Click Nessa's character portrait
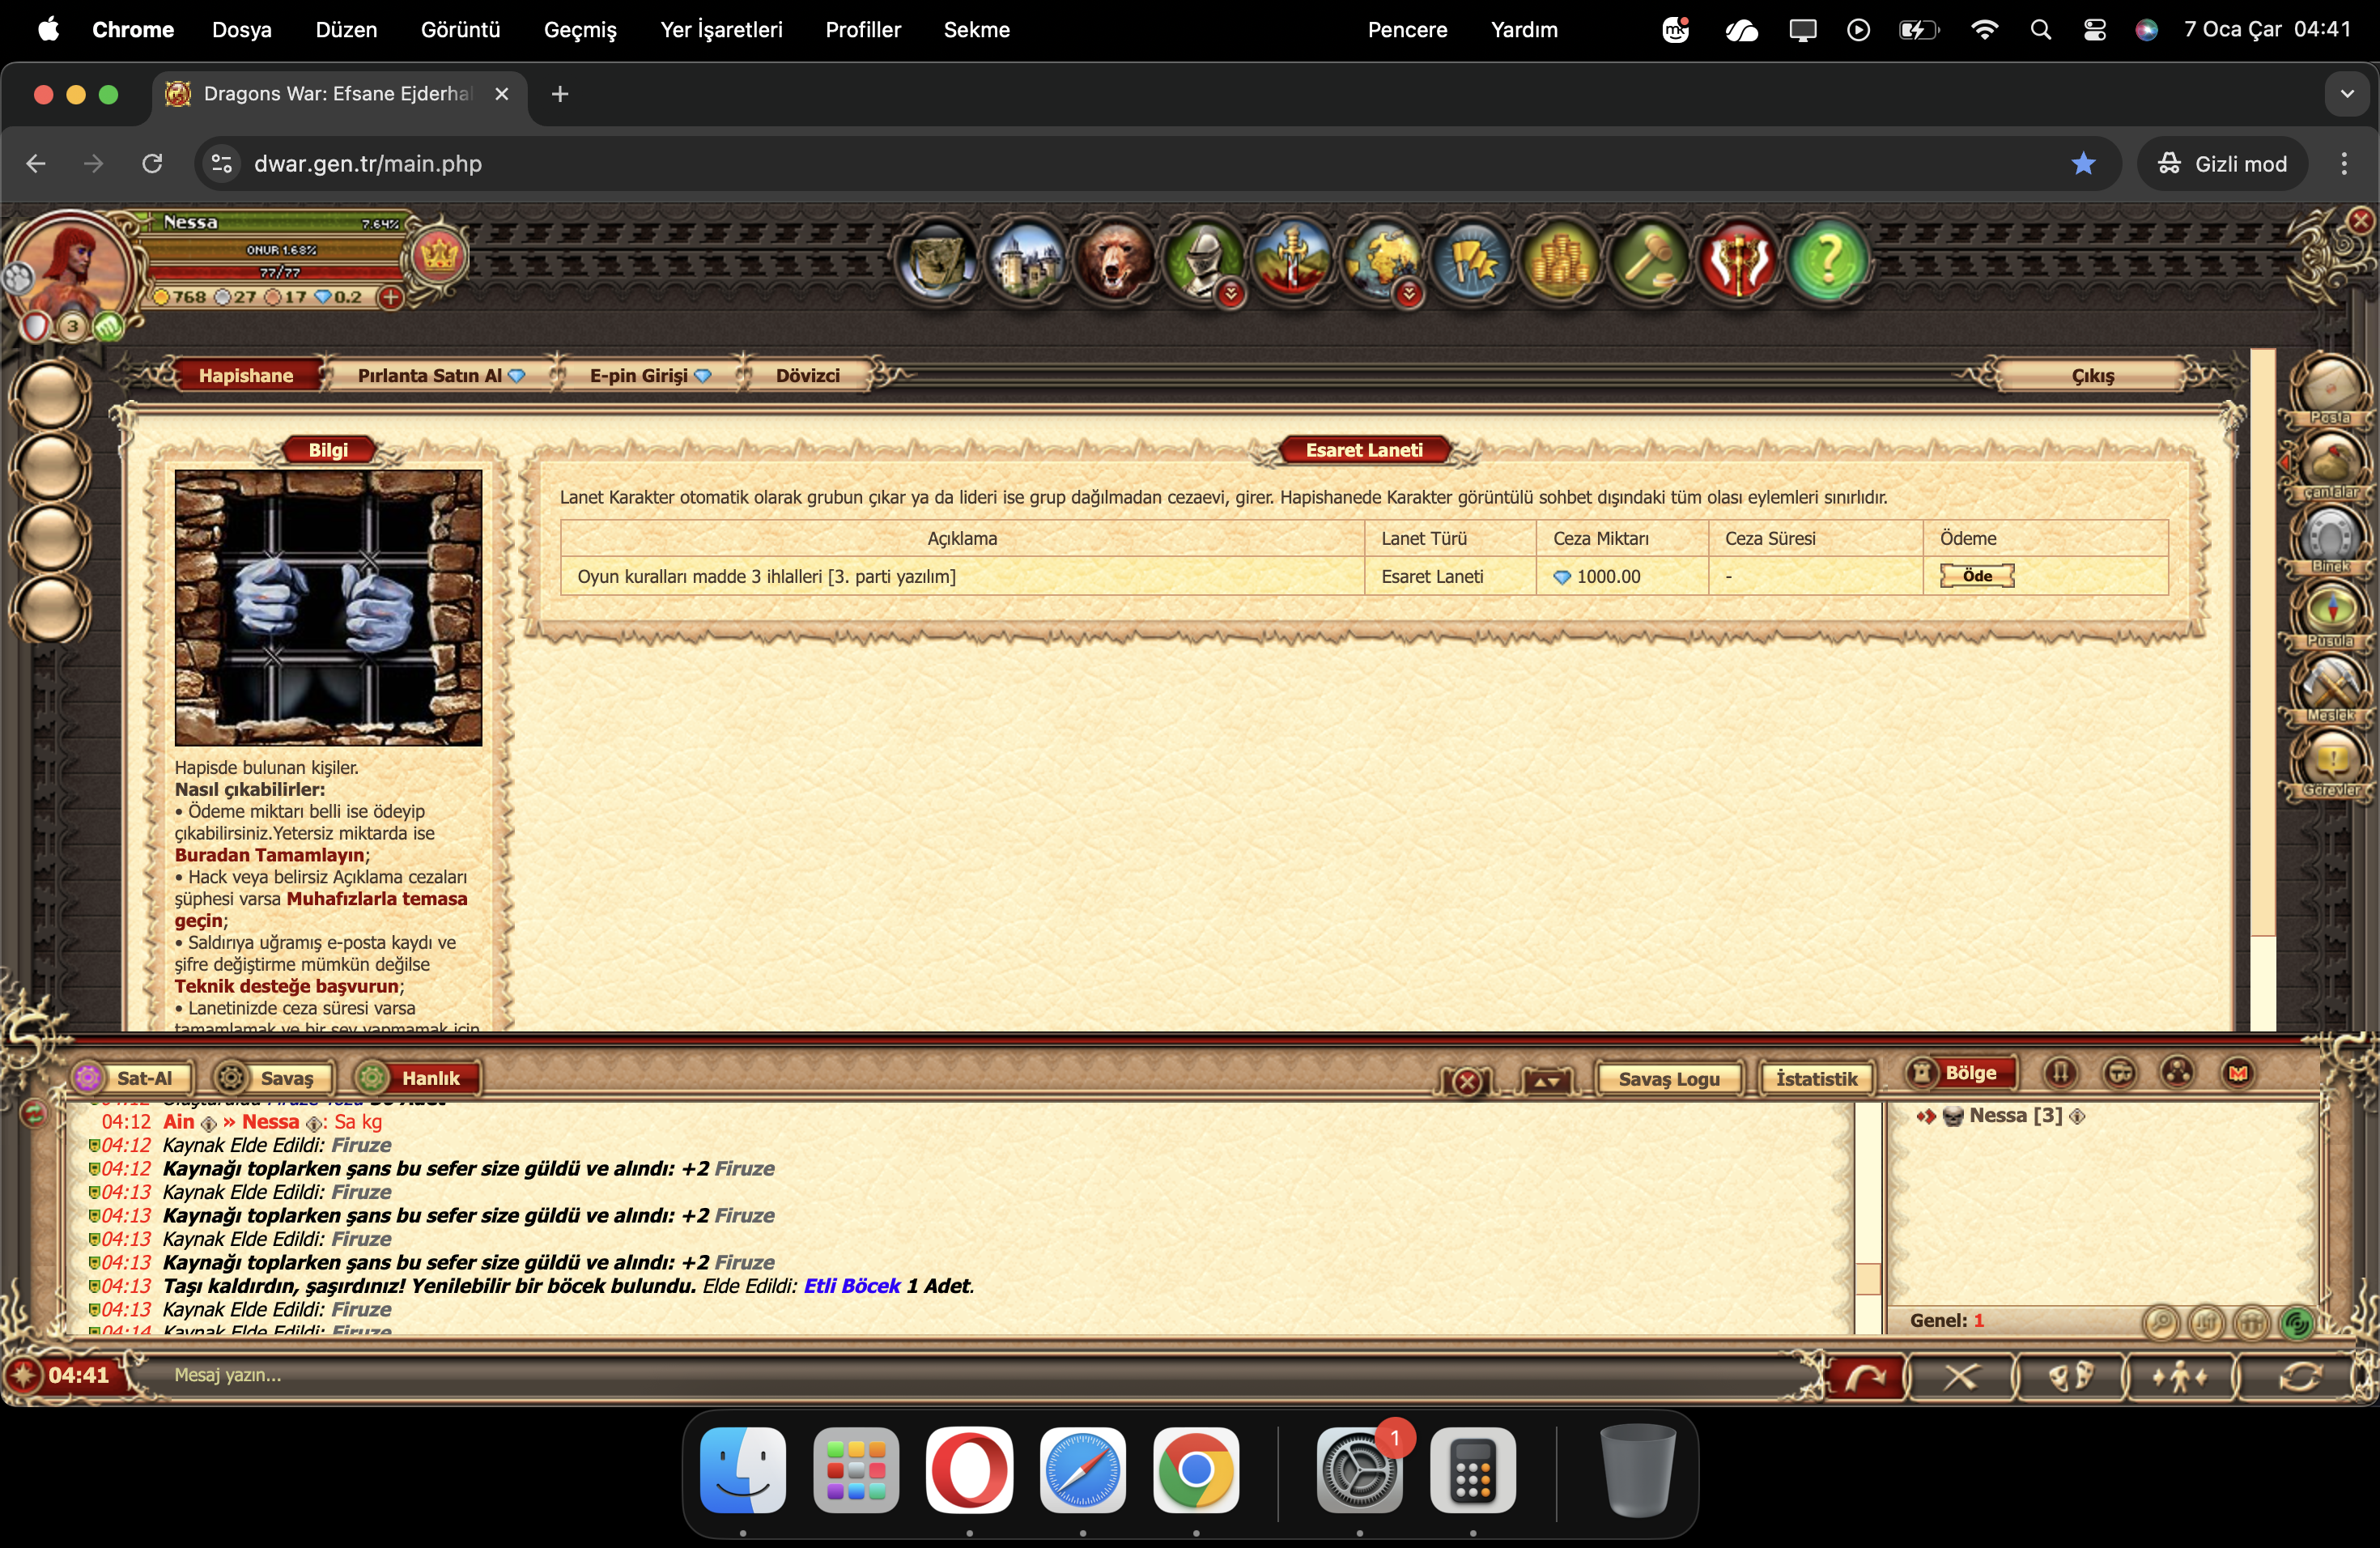Screen dimensions: 2380x1548 [70, 266]
